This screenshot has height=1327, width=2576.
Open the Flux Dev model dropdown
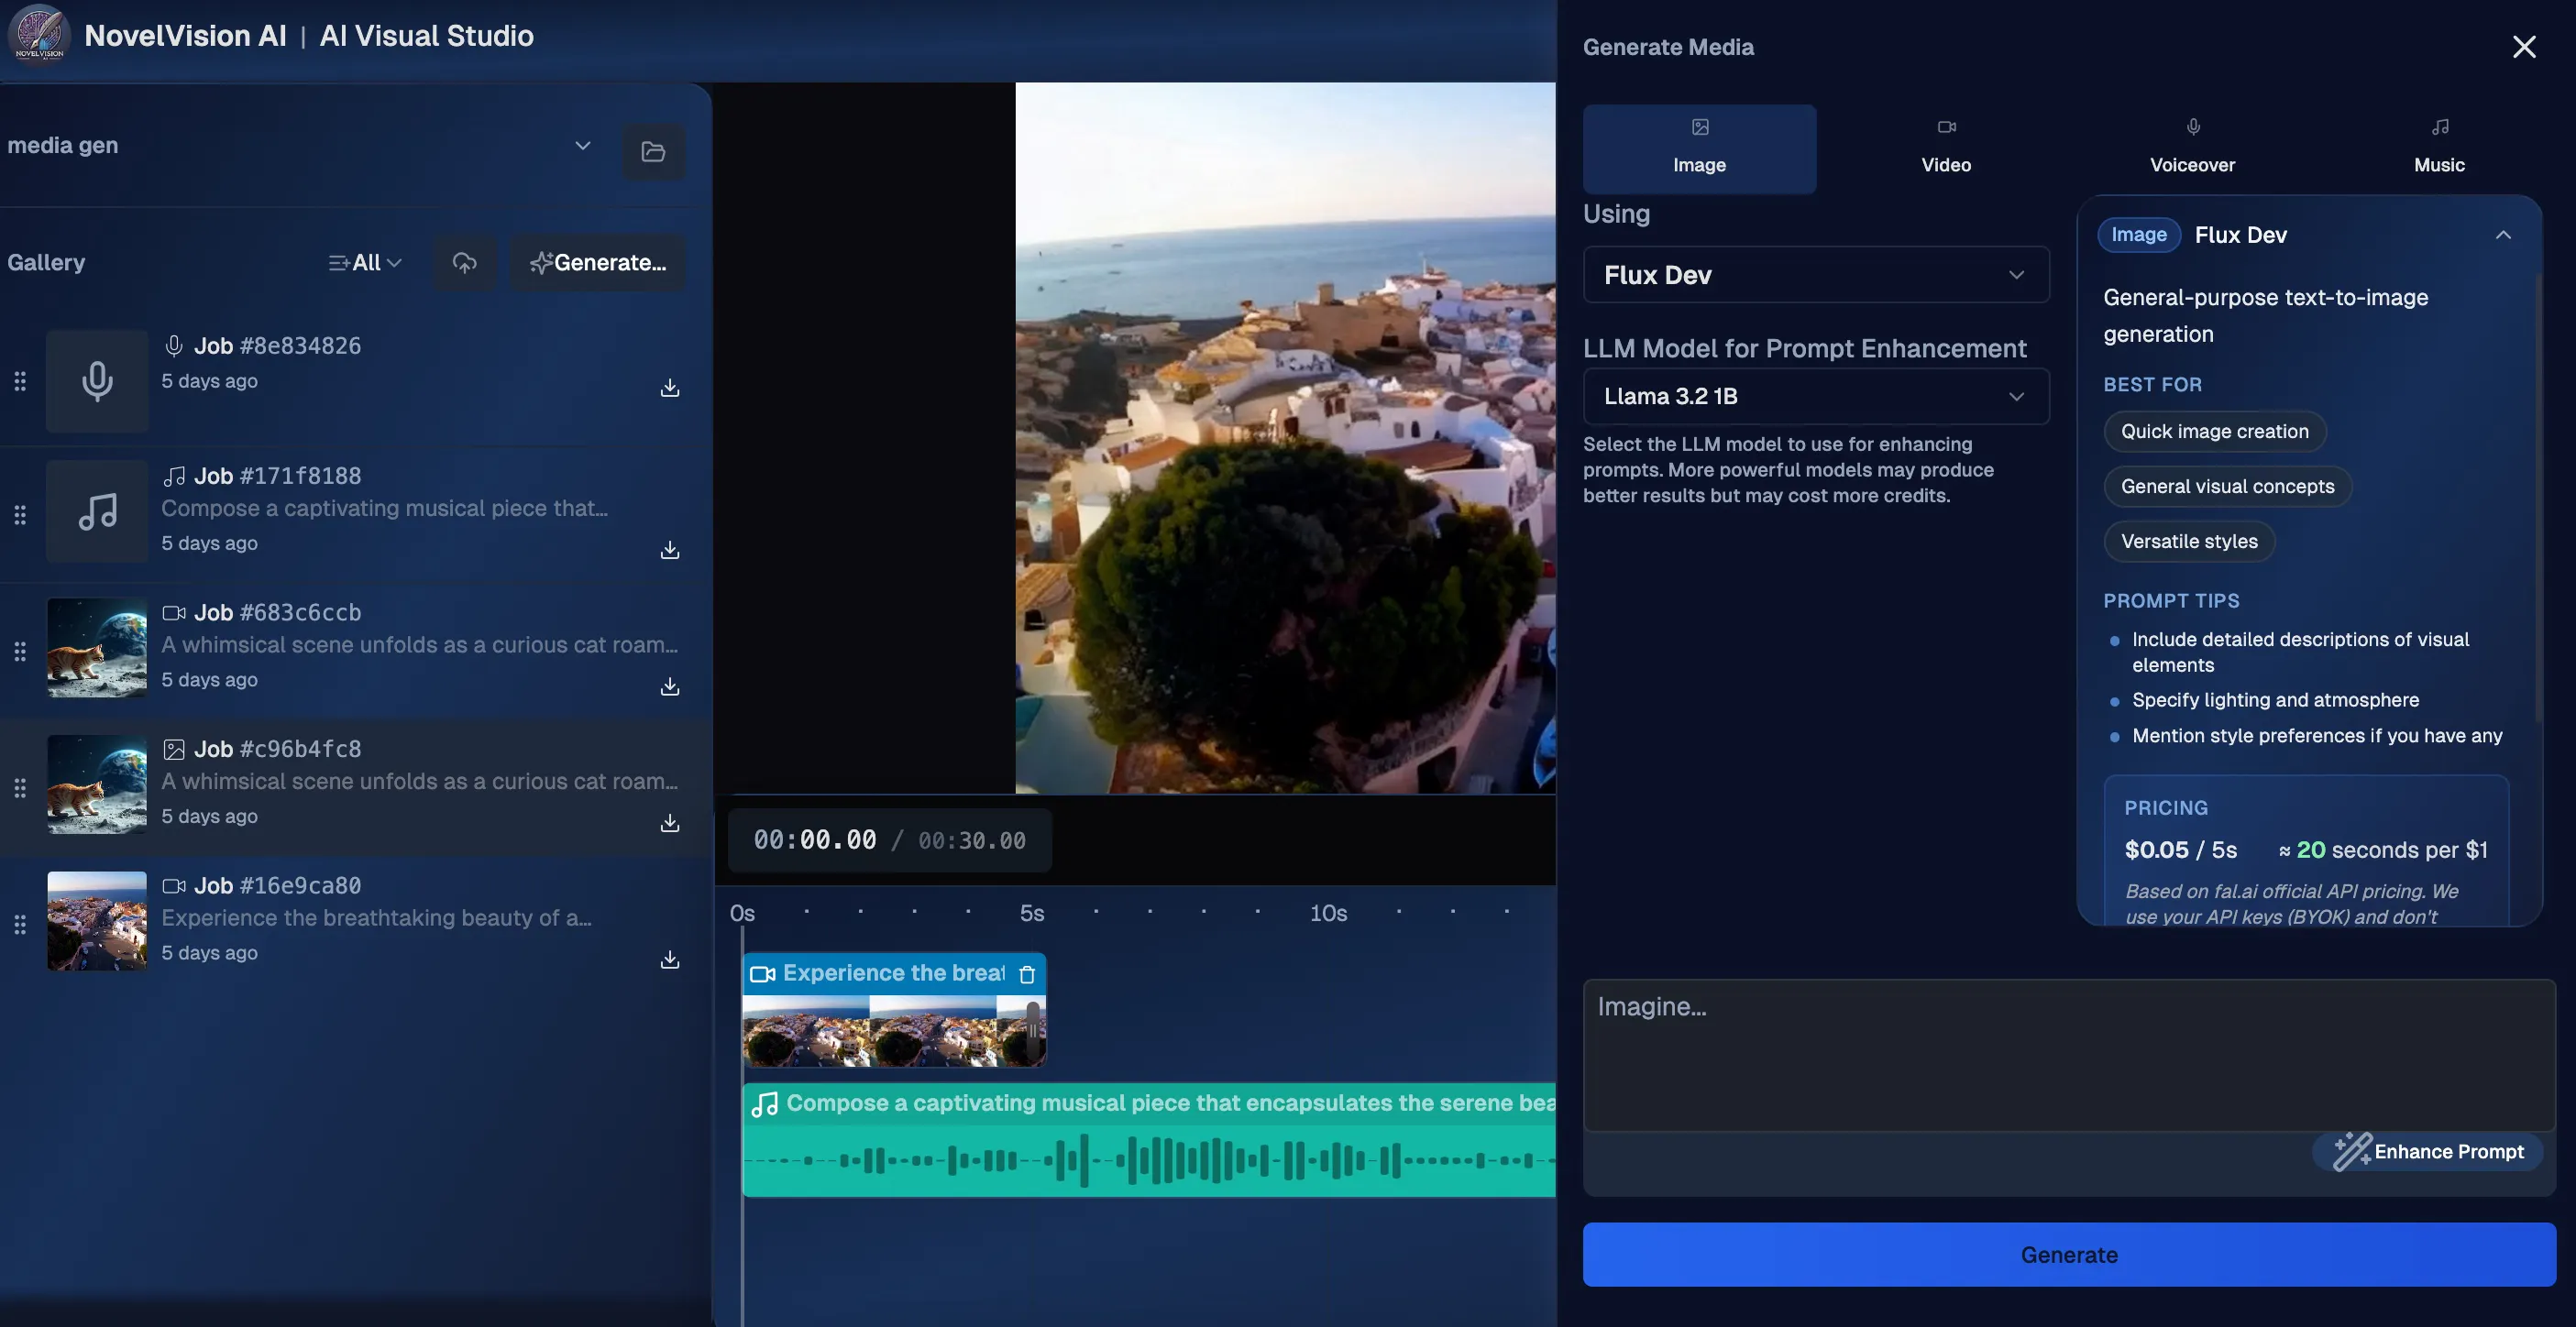pos(1816,275)
